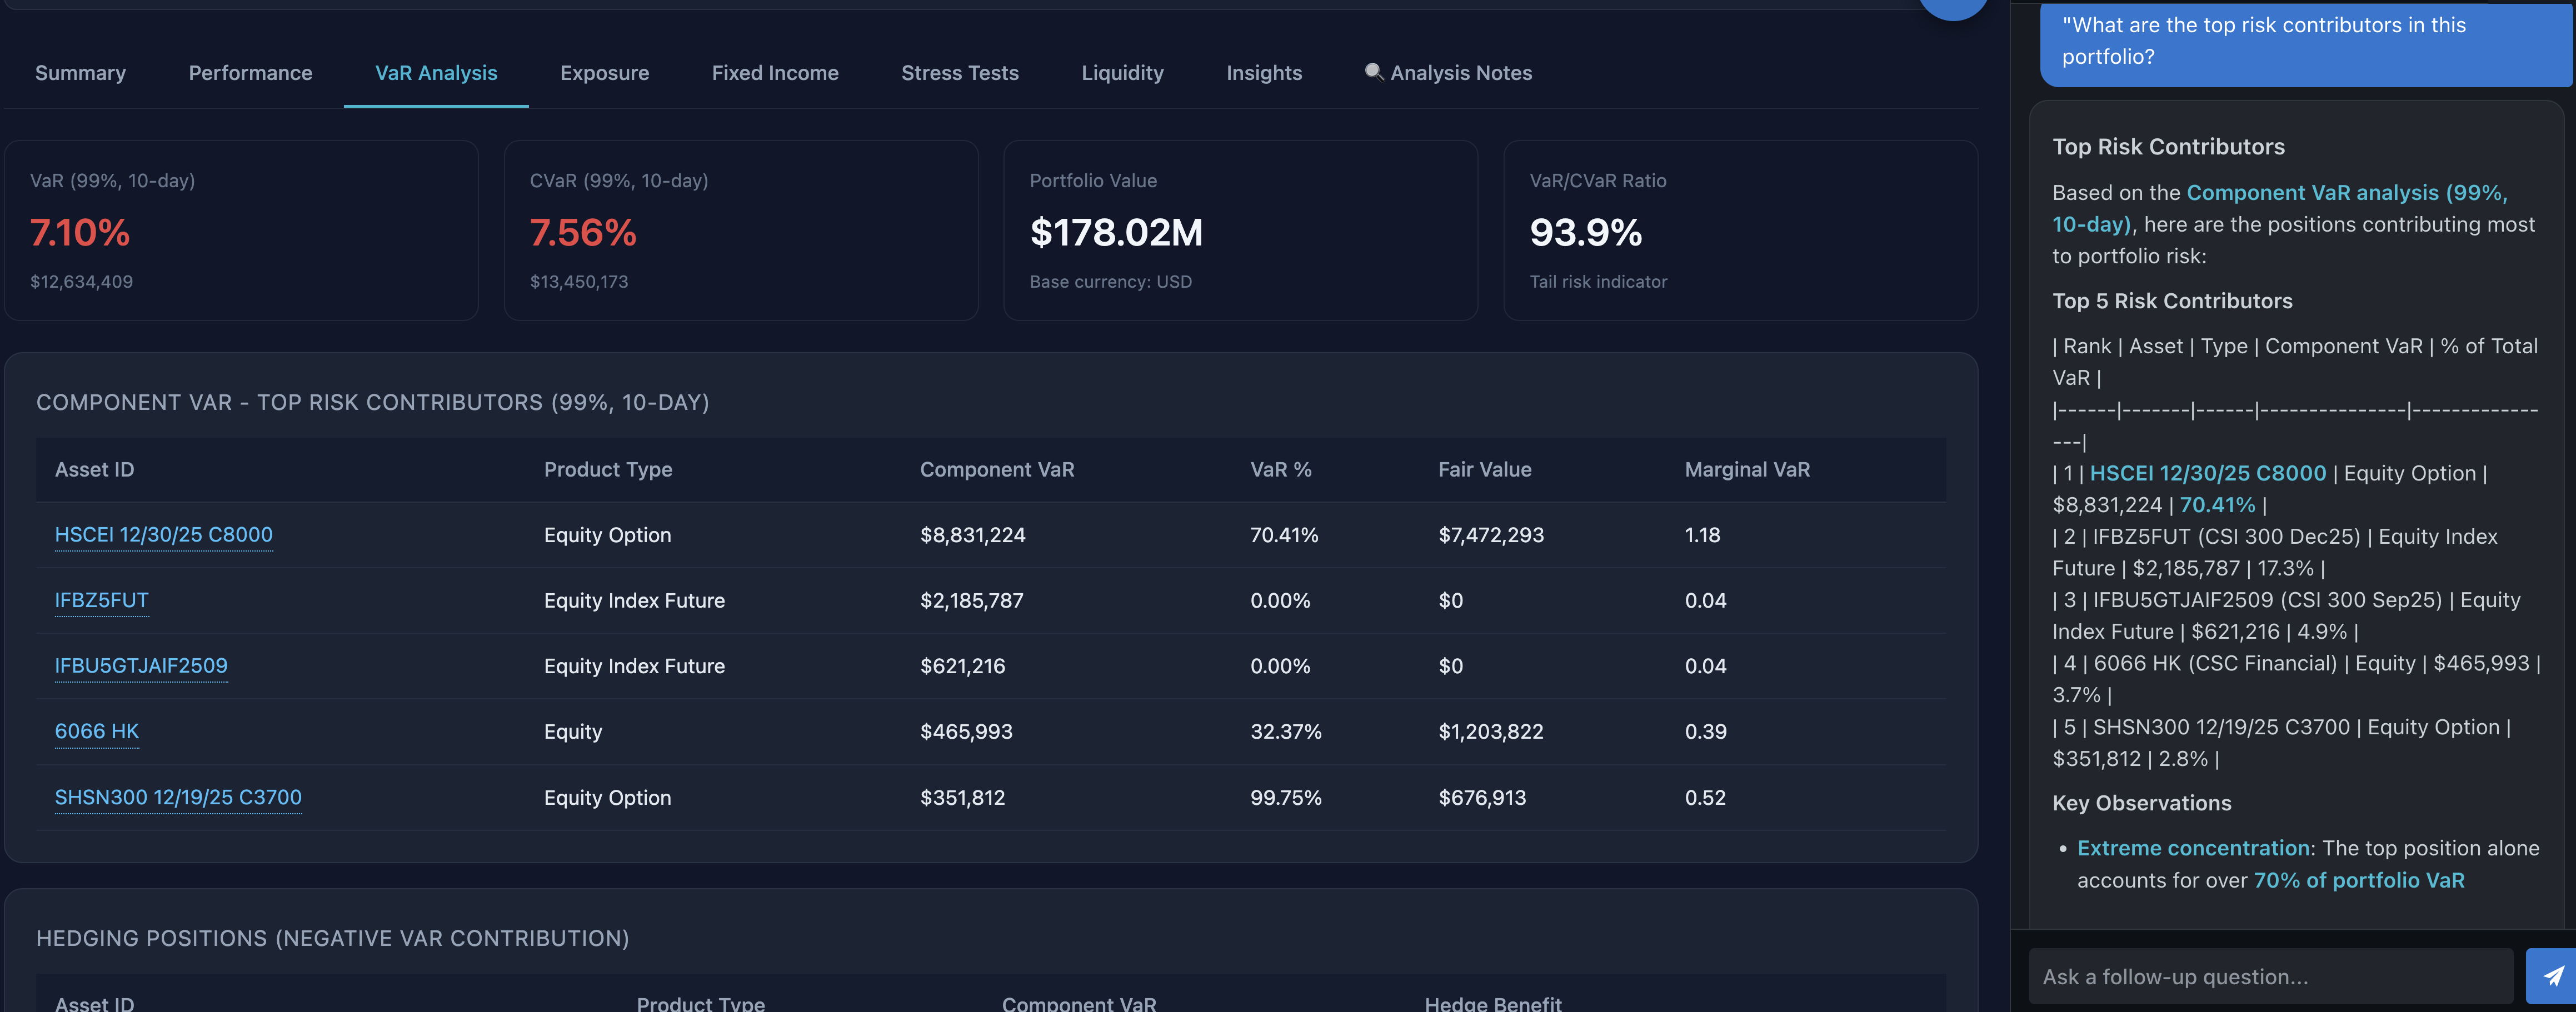View the Insights tab
2576x1012 pixels.
(1263, 72)
